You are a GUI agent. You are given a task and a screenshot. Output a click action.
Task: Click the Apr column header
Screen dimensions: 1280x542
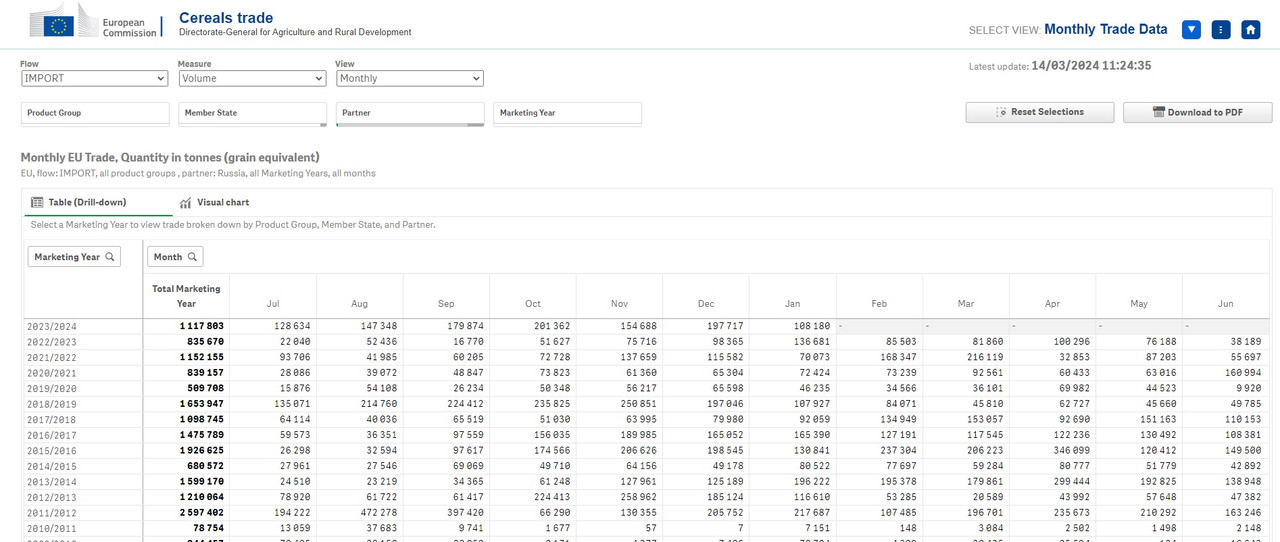point(1052,303)
